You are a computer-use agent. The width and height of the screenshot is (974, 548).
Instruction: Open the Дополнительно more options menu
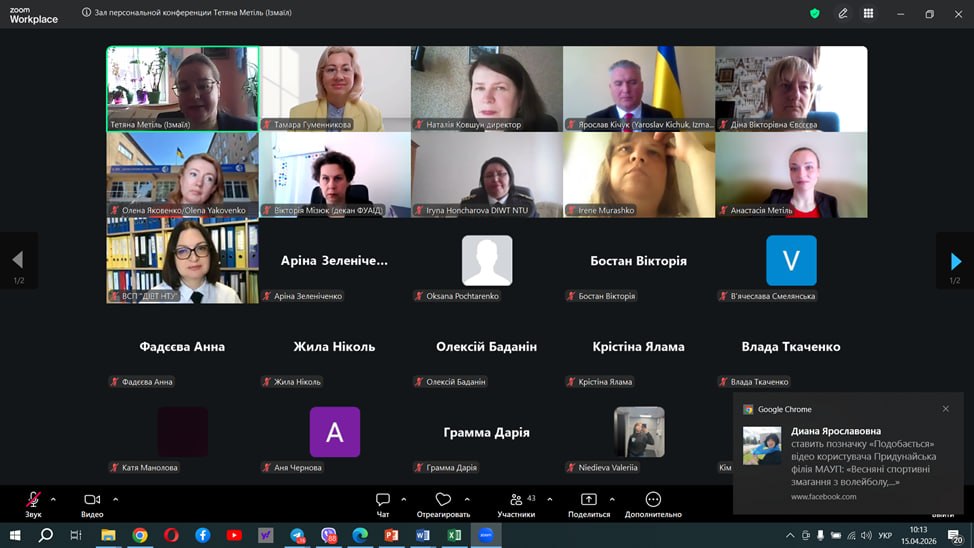[653, 500]
